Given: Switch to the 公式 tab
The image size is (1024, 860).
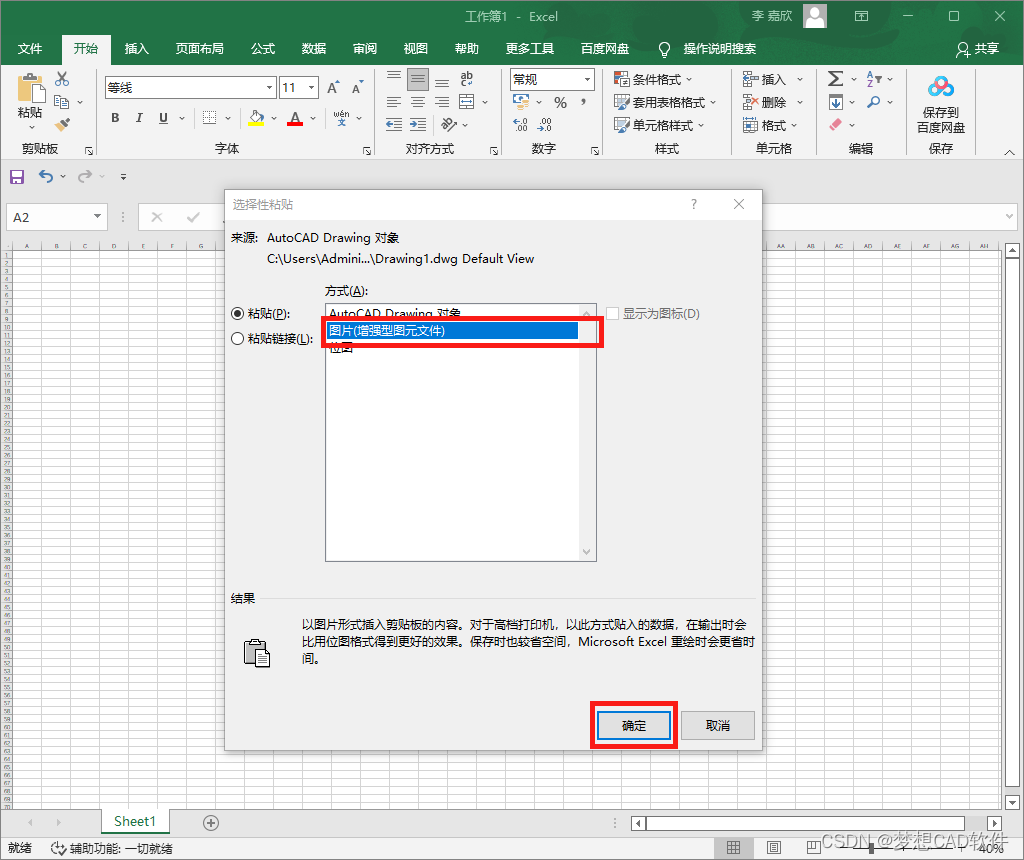Looking at the screenshot, I should point(263,49).
